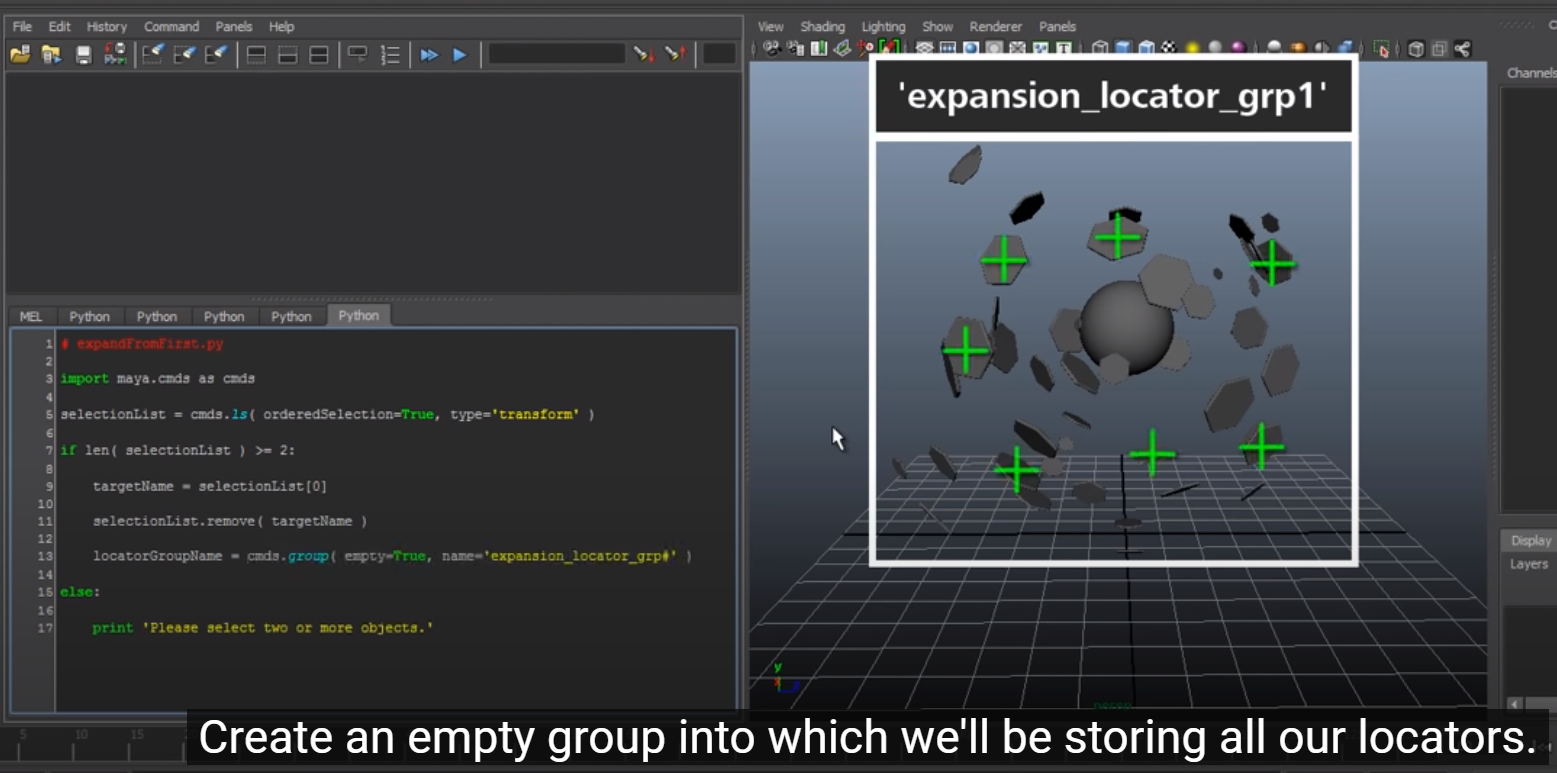Screen dimensions: 1557x773
Task: Click the script editor search field
Action: coord(556,54)
